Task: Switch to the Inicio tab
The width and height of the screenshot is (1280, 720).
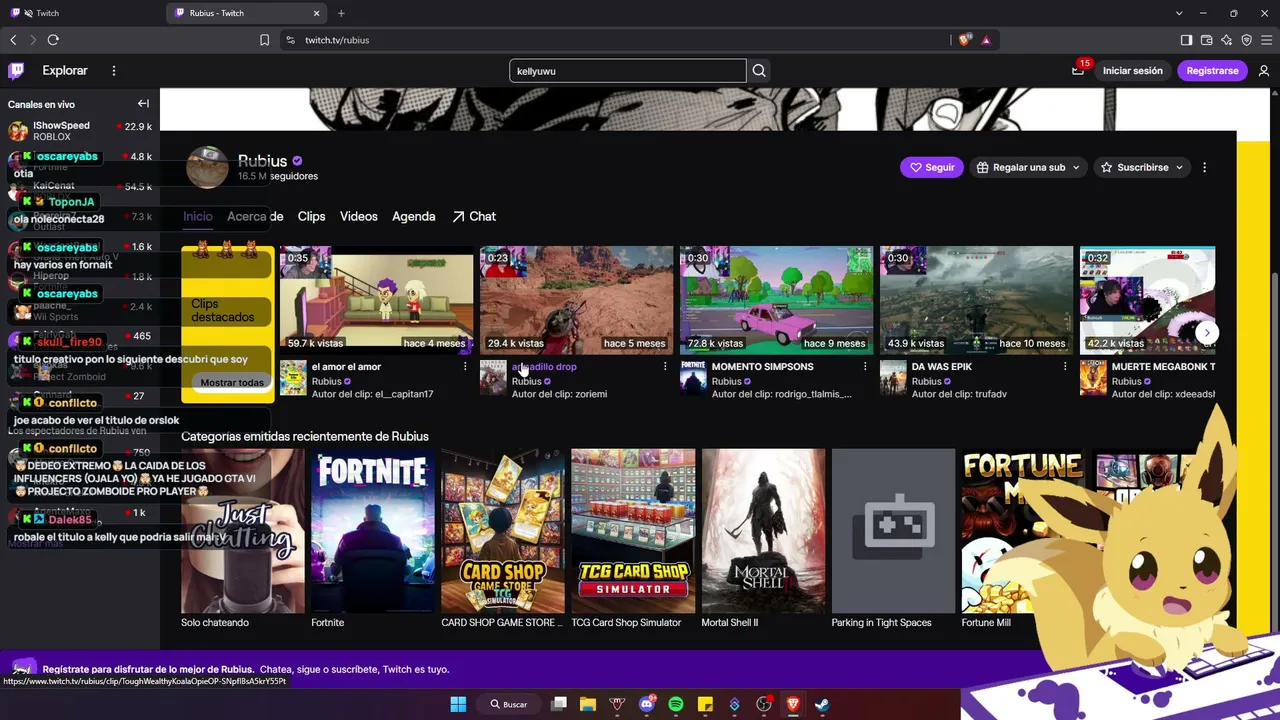Action: 198,217
